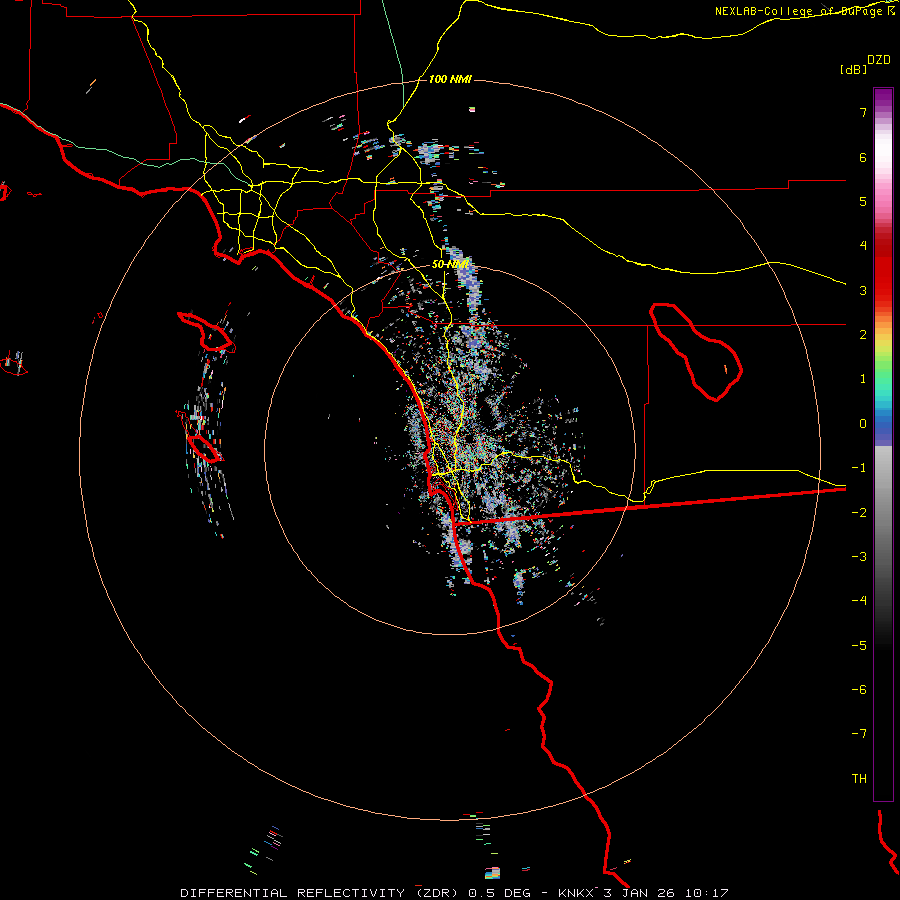Select the "-1" value on the color scale
Image resolution: width=900 pixels, height=900 pixels.
(x=859, y=468)
